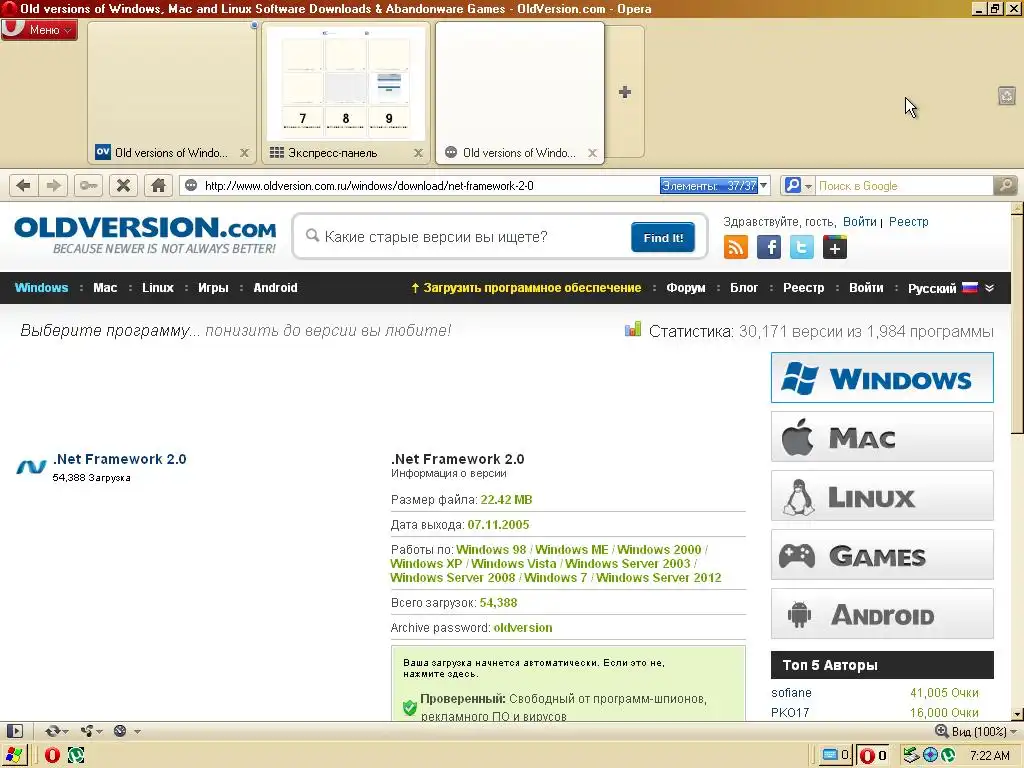This screenshot has width=1024, height=768.
Task: Launch uTorrent from the quick launch
Action: click(x=76, y=756)
